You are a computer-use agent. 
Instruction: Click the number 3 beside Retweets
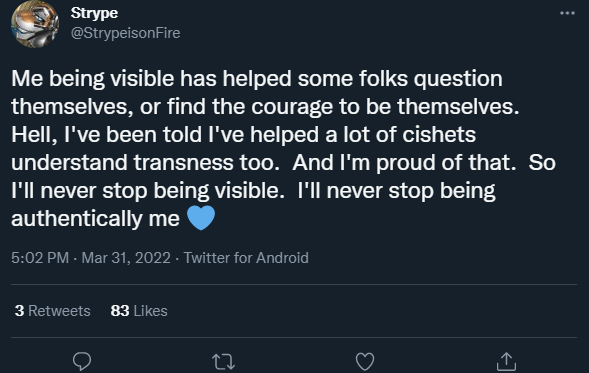20,311
